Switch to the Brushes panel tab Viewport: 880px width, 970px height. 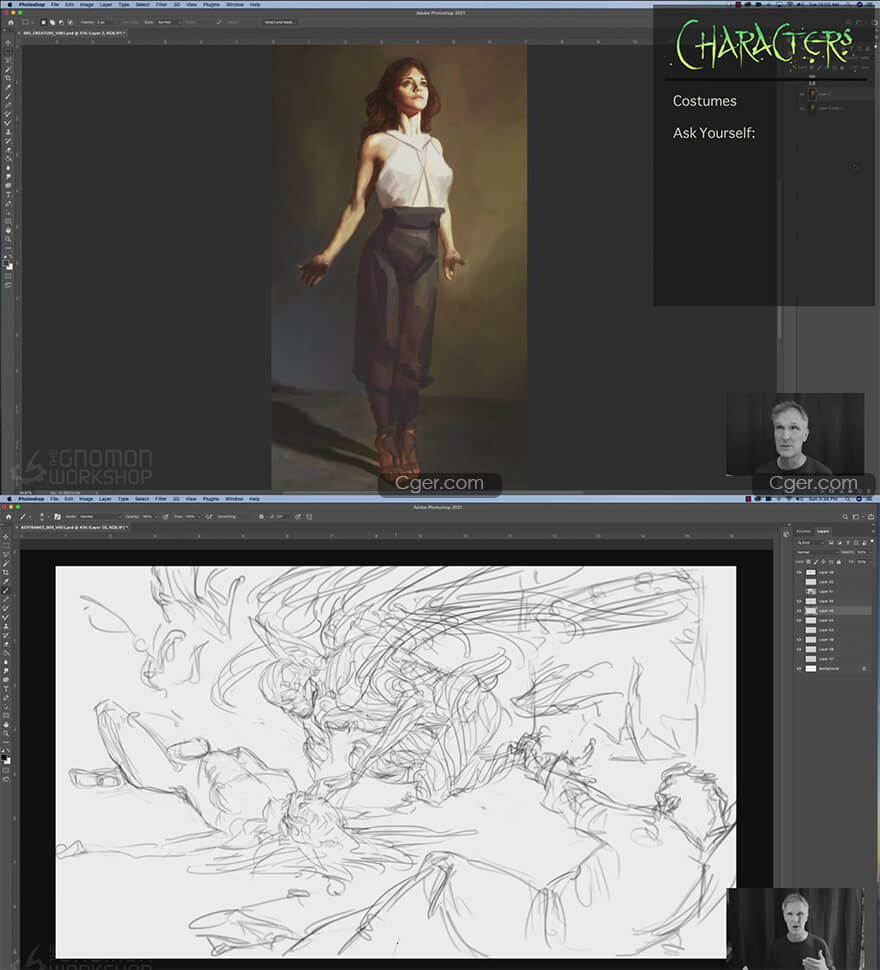tap(804, 531)
